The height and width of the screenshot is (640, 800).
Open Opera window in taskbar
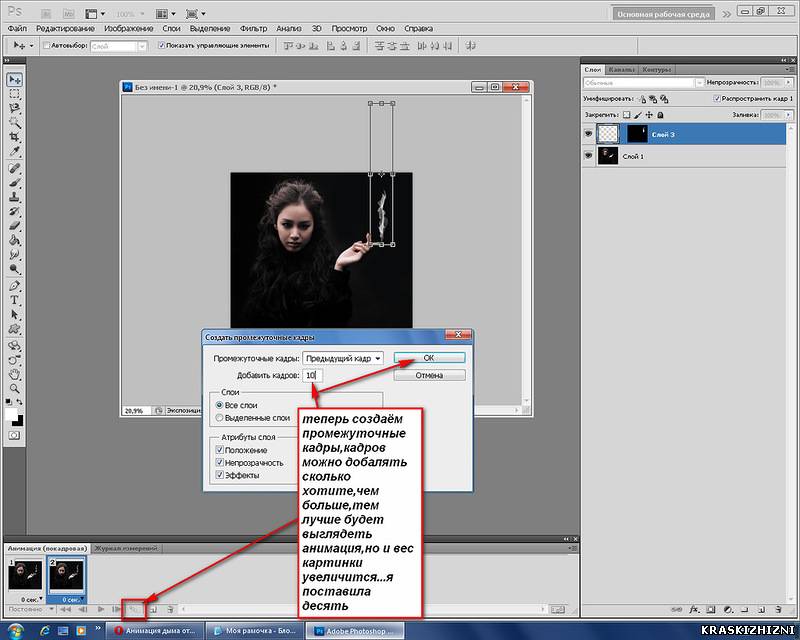156,631
